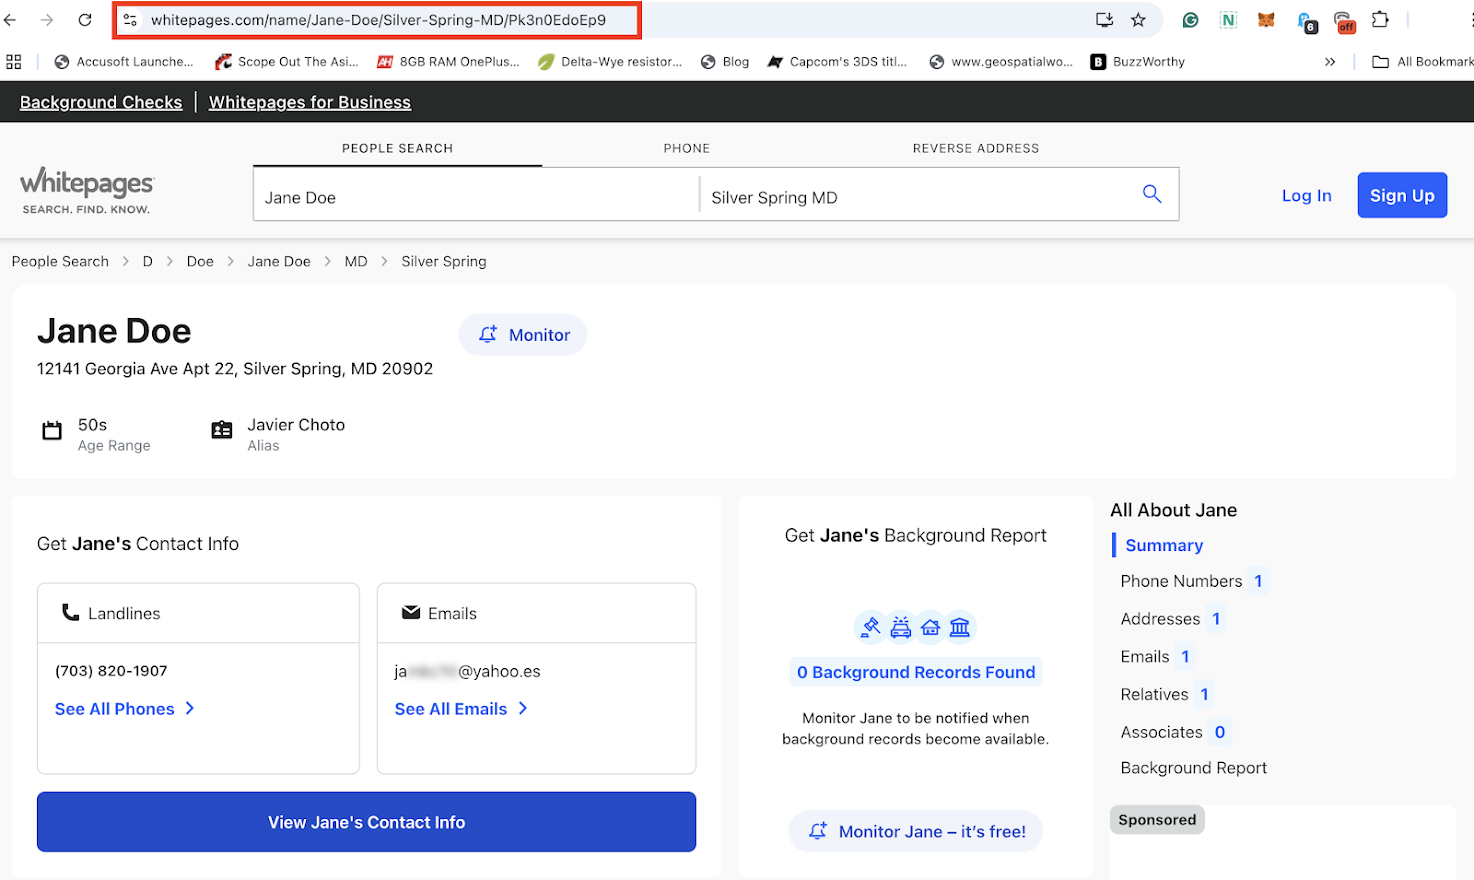Open 8GB RAM OnePlus... bookmark
Screen dimensions: 1474x880
point(448,62)
